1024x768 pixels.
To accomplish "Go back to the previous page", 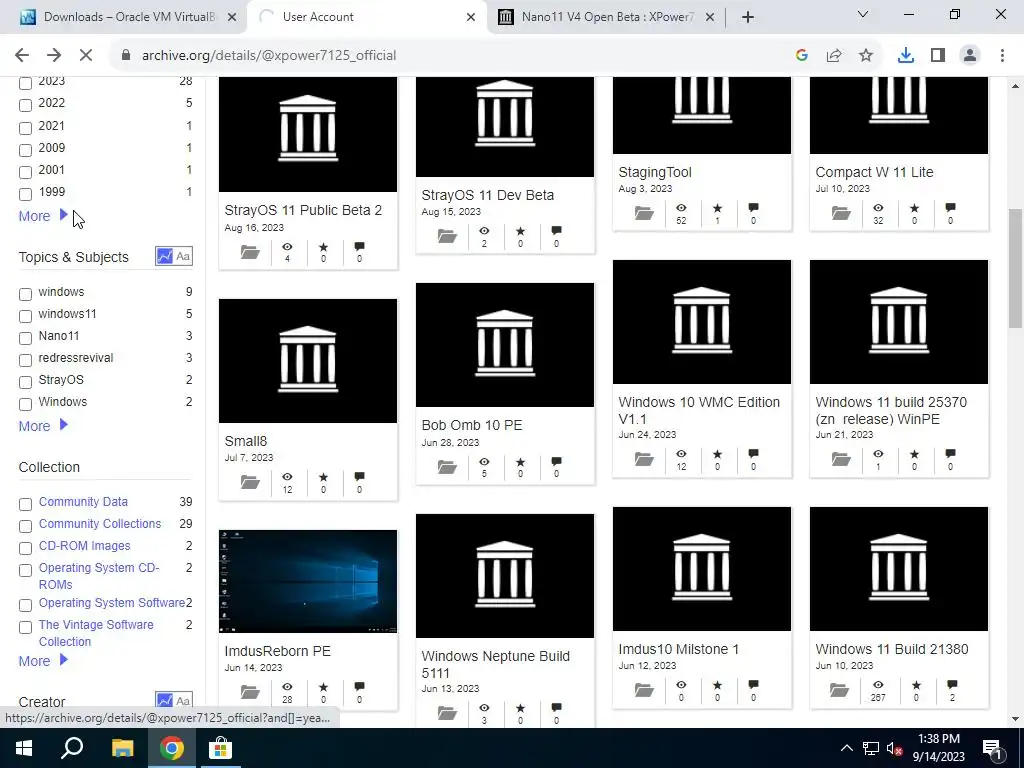I will point(22,56).
